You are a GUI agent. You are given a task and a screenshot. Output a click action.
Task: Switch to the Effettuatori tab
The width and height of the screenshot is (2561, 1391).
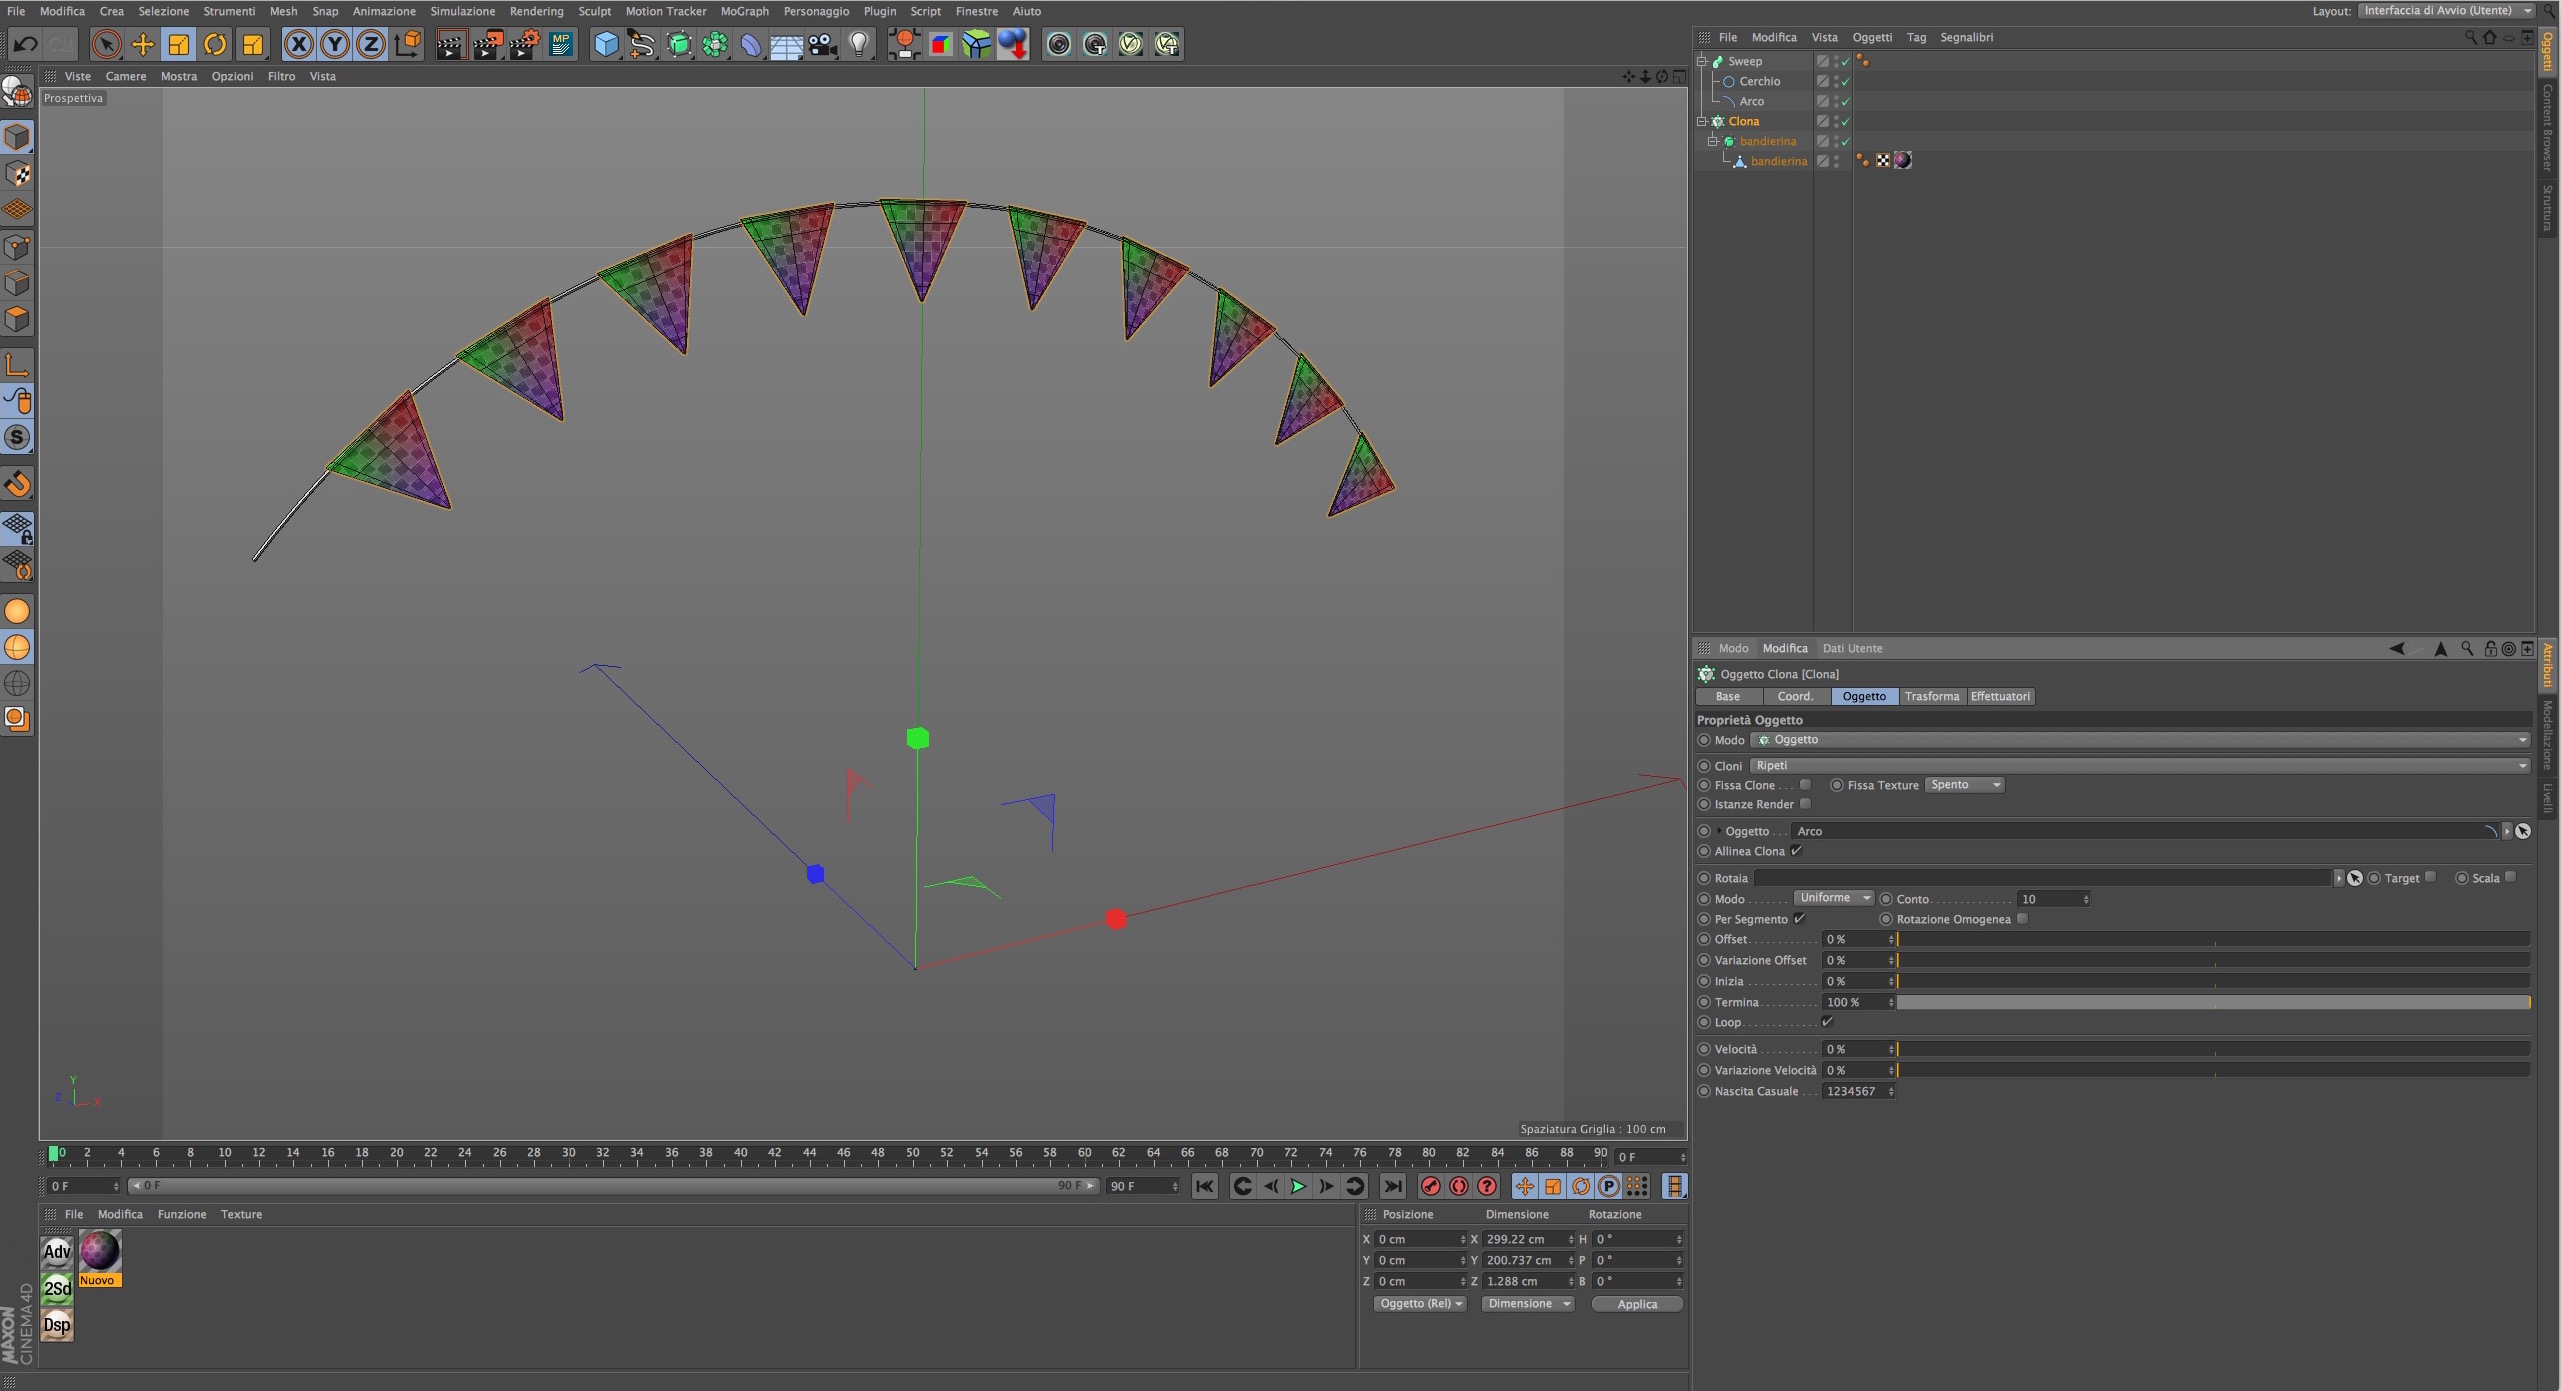1999,696
